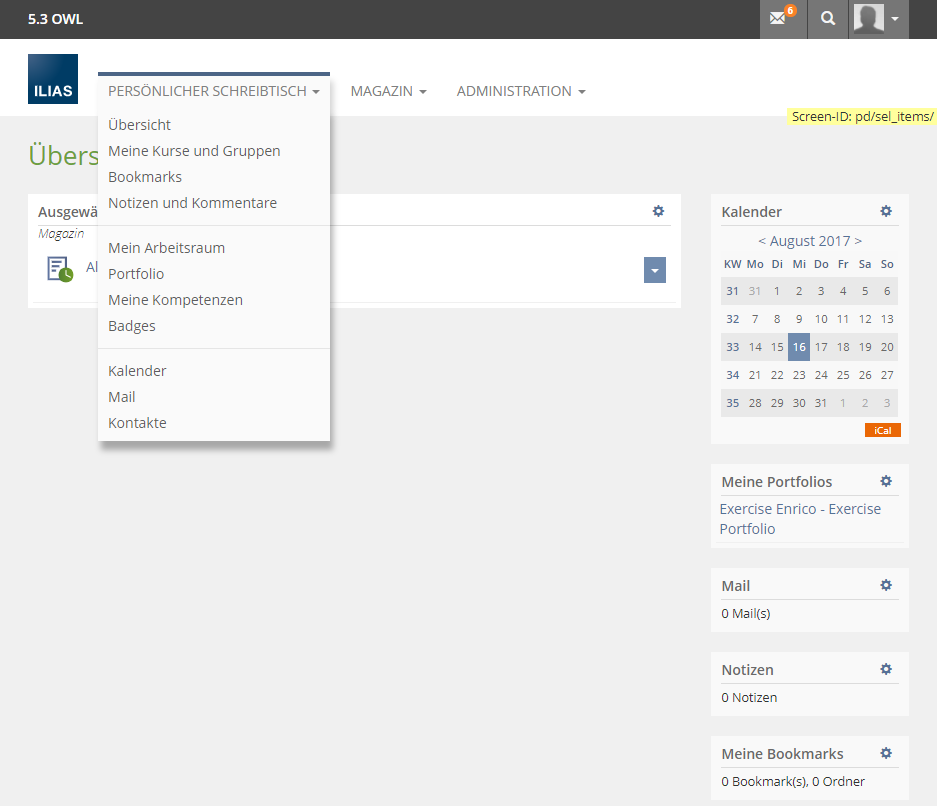
Task: Click the ILIAS logo
Action: 52,79
